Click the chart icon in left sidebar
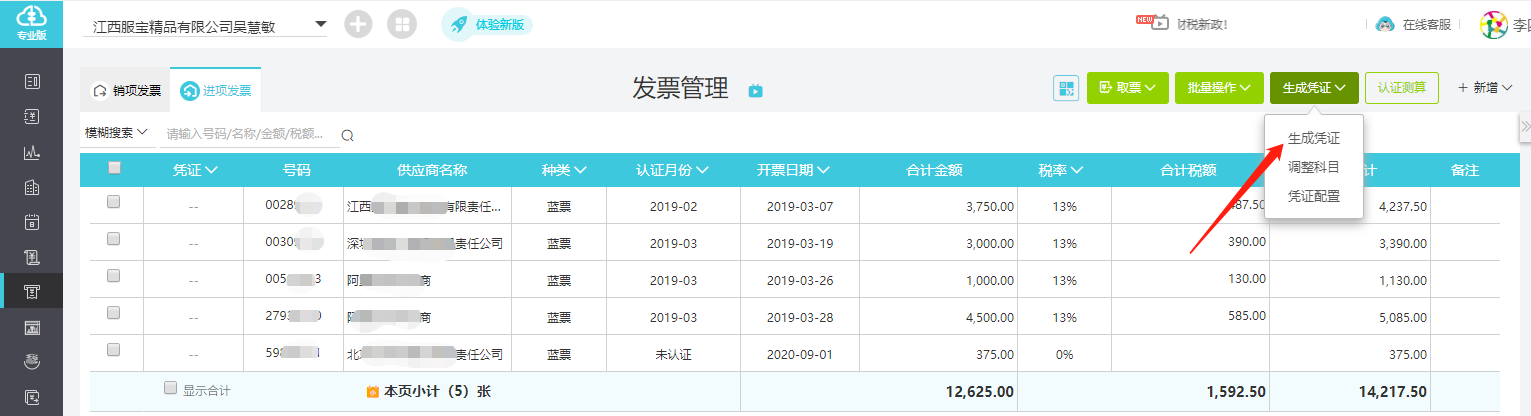Viewport: 1531px width, 416px height. point(31,153)
